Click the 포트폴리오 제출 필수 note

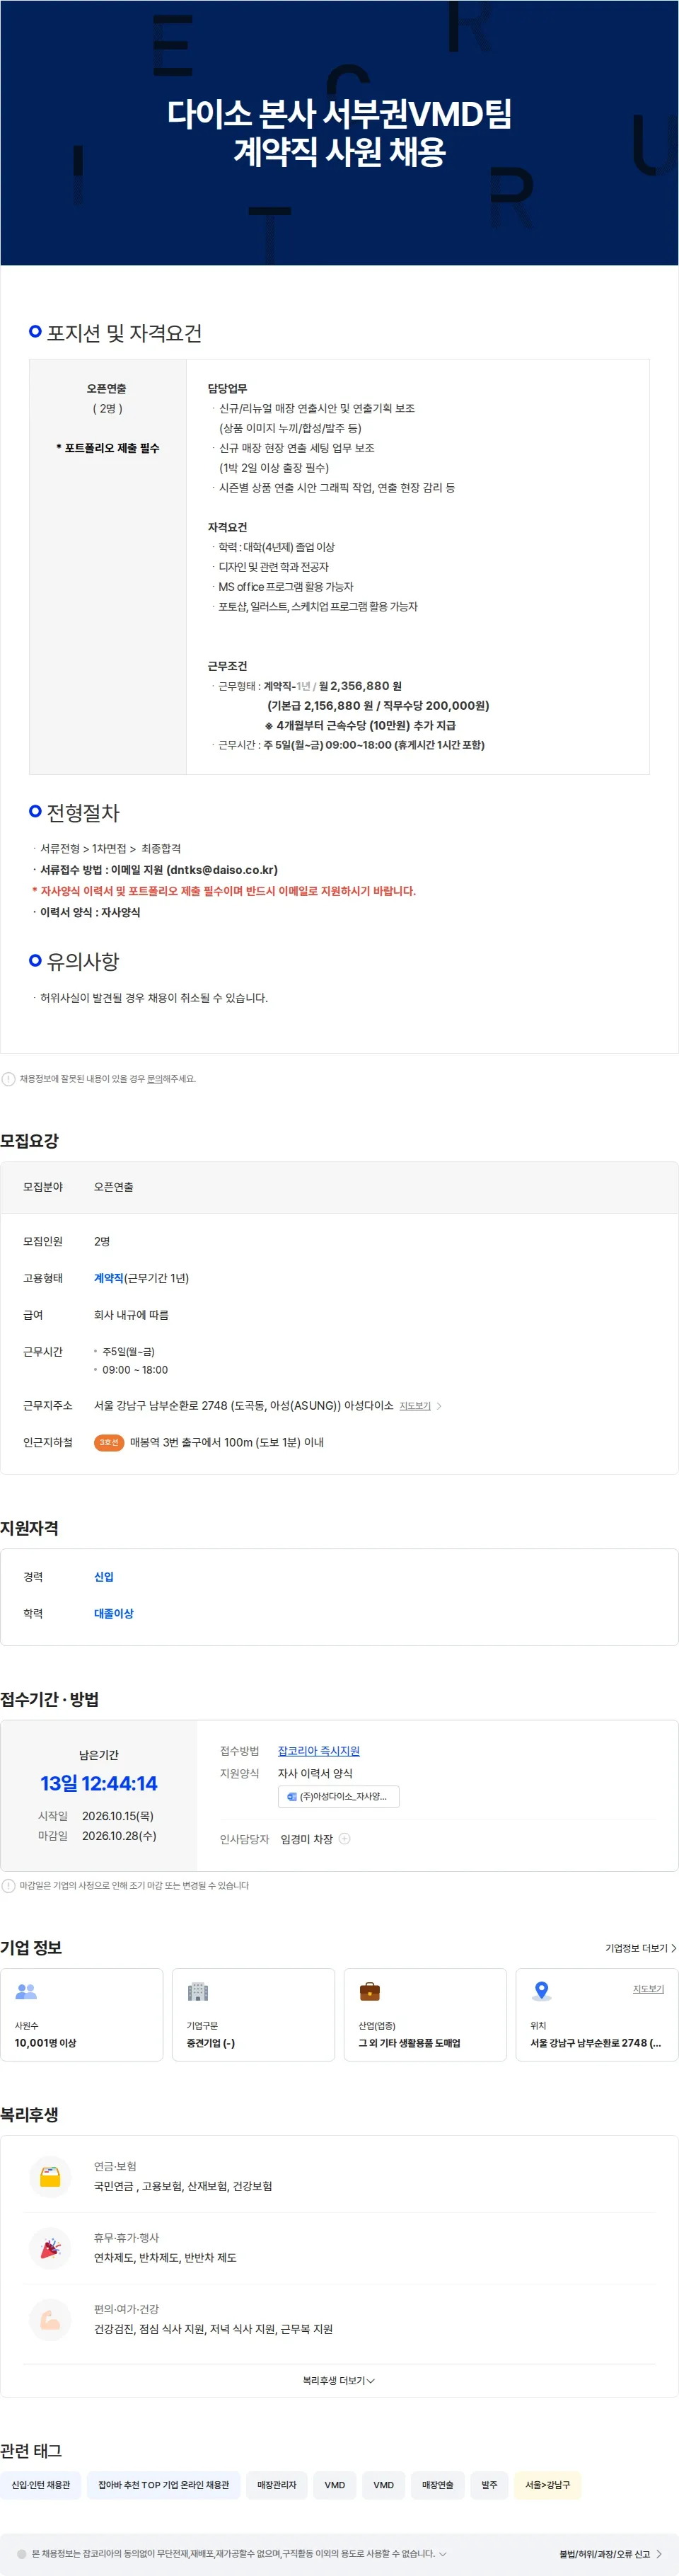pyautogui.click(x=108, y=448)
